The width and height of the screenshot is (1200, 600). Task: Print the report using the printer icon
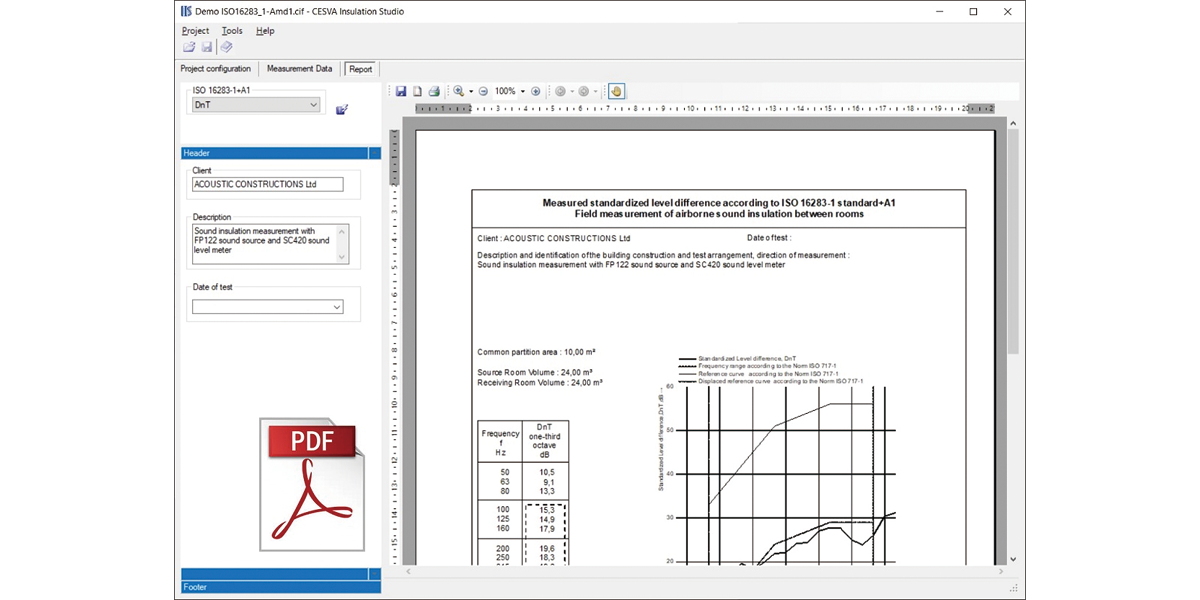[434, 91]
